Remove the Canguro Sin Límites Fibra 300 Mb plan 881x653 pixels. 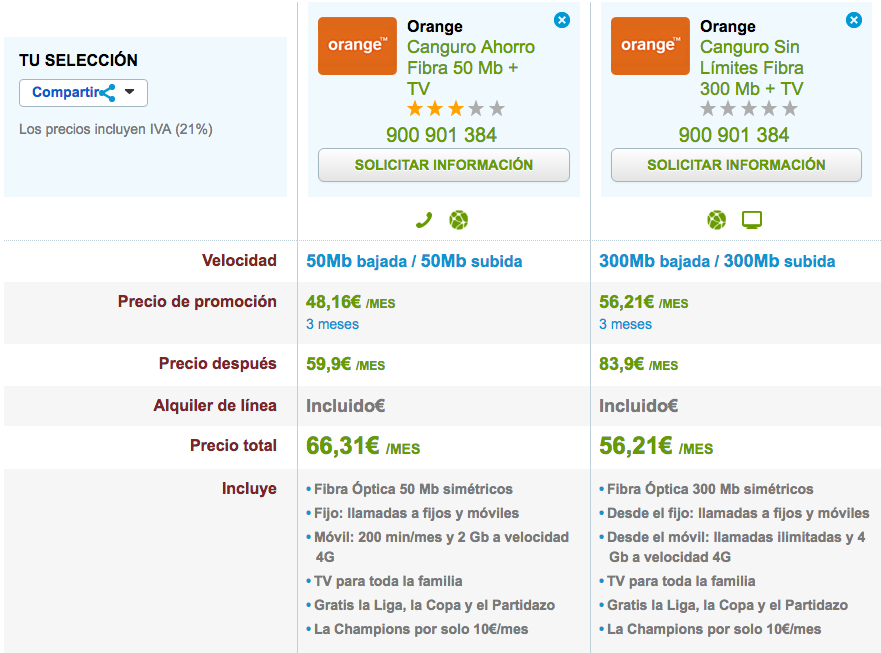(854, 20)
